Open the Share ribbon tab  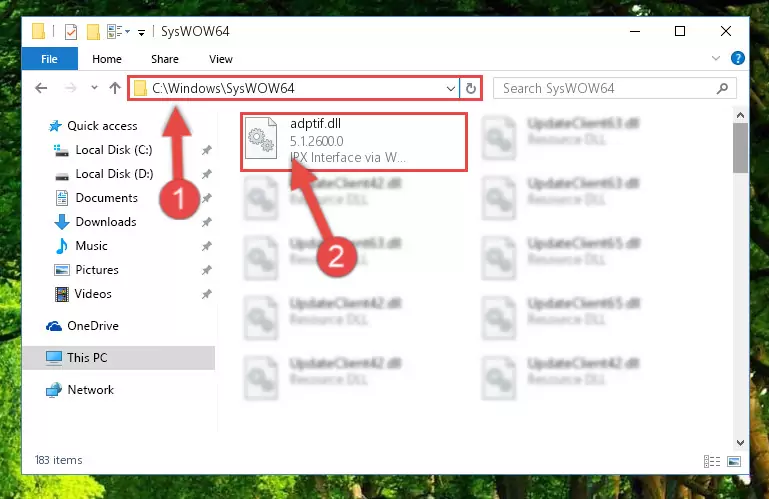coord(164,59)
